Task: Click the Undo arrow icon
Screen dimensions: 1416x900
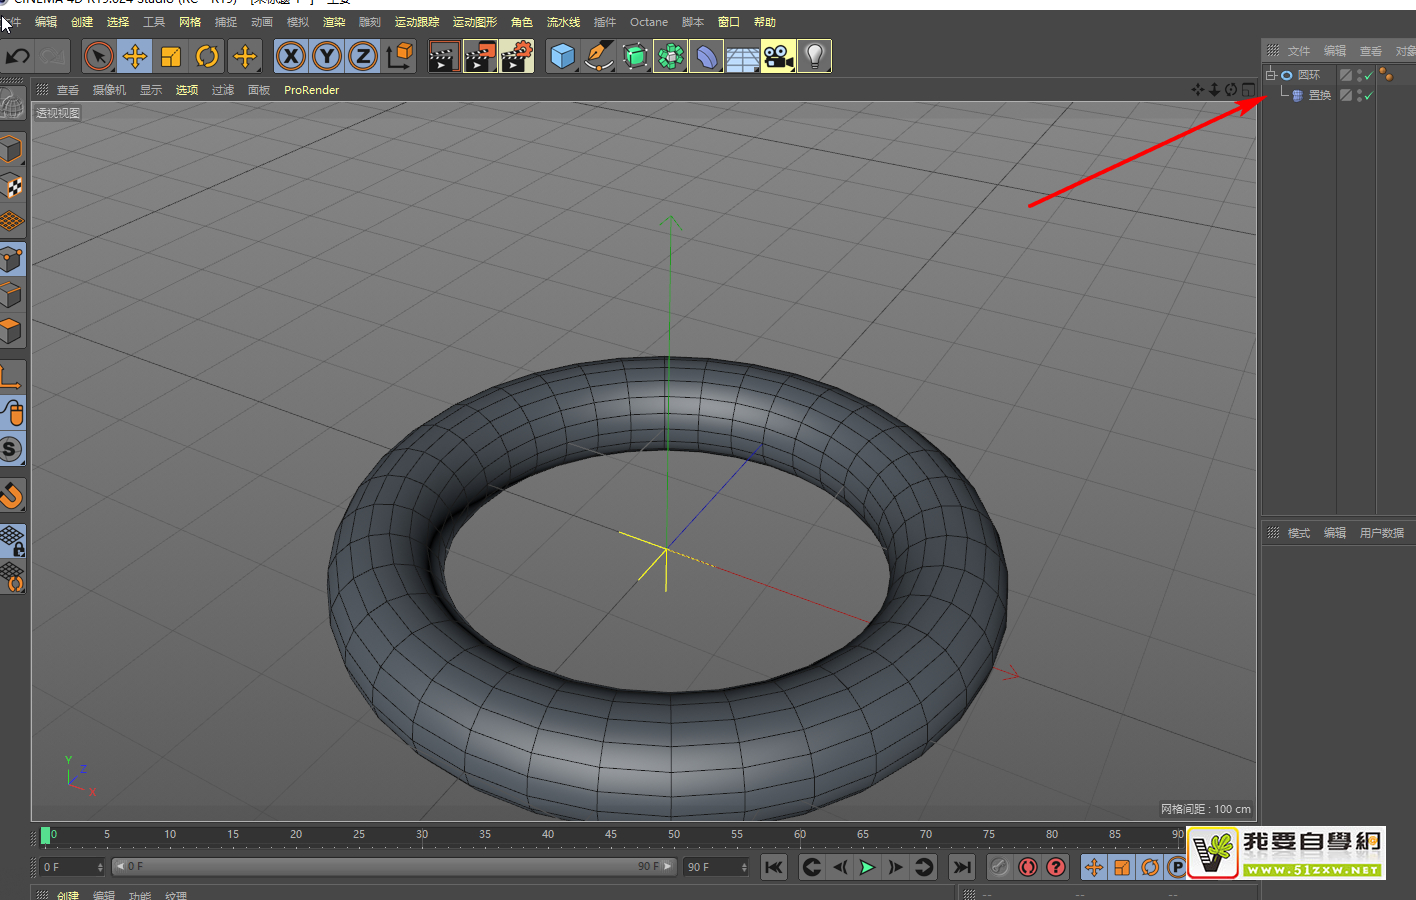Action: click(18, 56)
